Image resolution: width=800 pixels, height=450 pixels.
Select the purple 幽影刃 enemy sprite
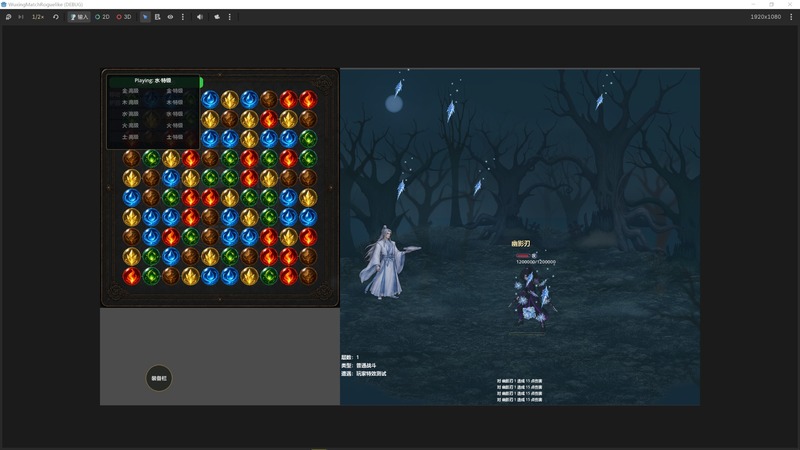point(531,300)
